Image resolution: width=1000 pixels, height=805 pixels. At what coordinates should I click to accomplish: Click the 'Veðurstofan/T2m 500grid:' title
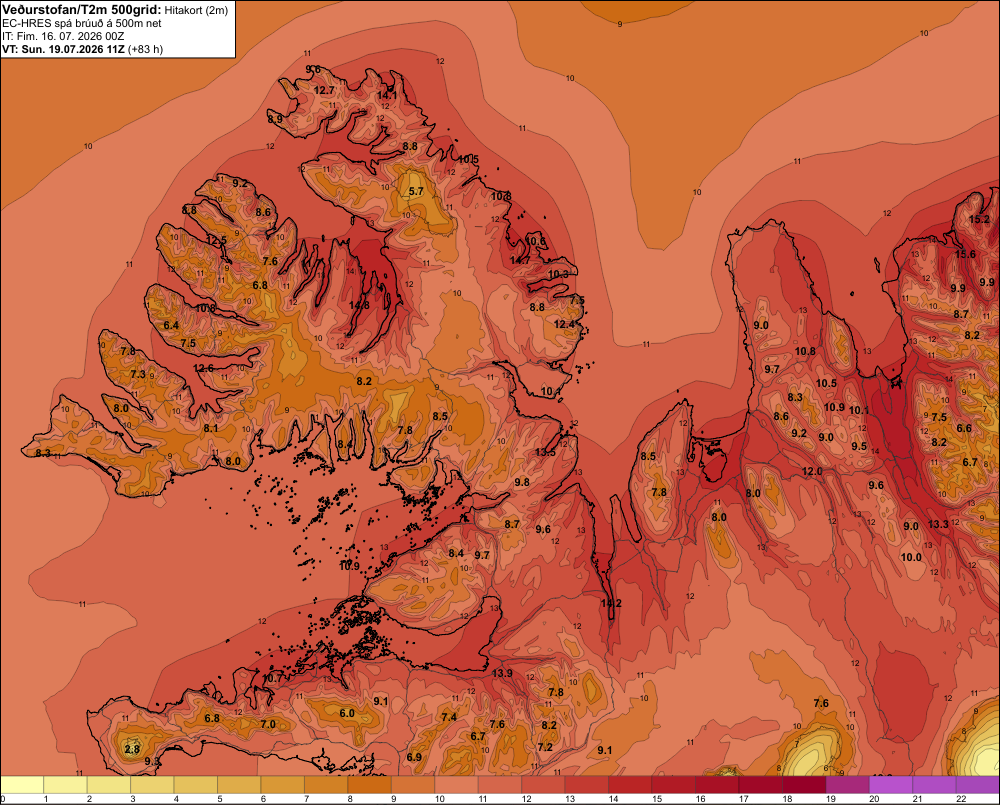82,10
